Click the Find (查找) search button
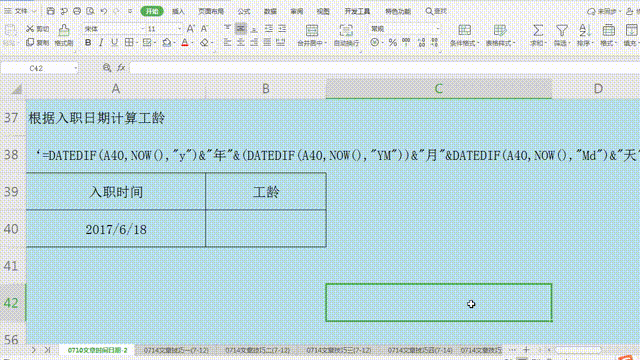This screenshot has height=360, width=640. (x=436, y=11)
